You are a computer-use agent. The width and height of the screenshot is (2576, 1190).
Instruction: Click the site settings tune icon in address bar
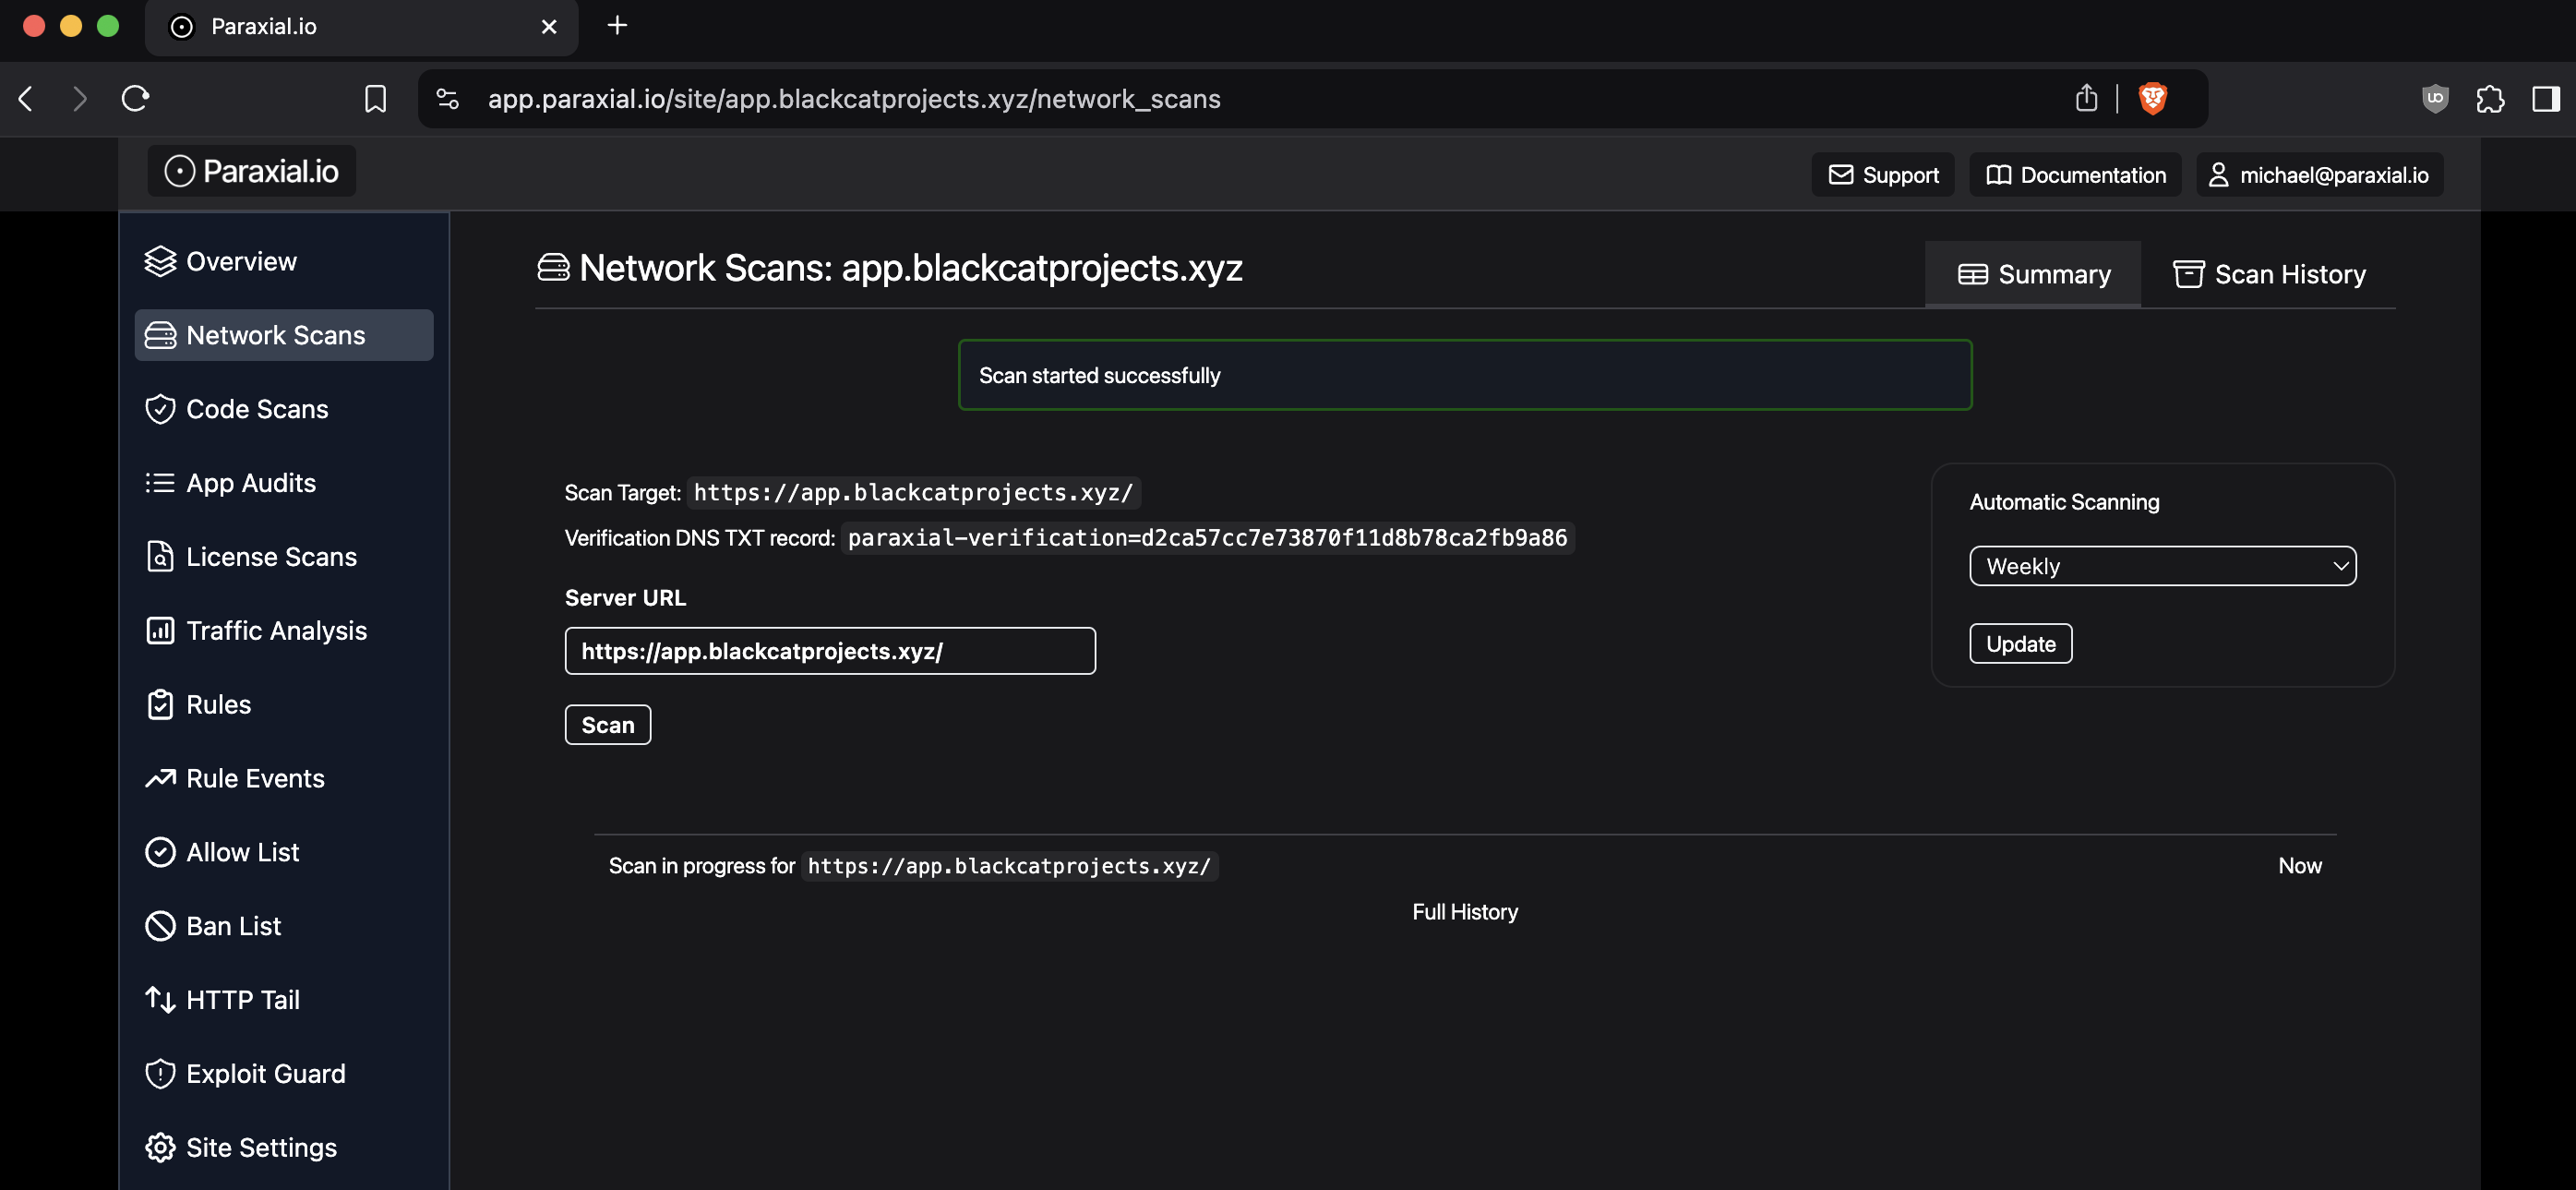tap(447, 98)
